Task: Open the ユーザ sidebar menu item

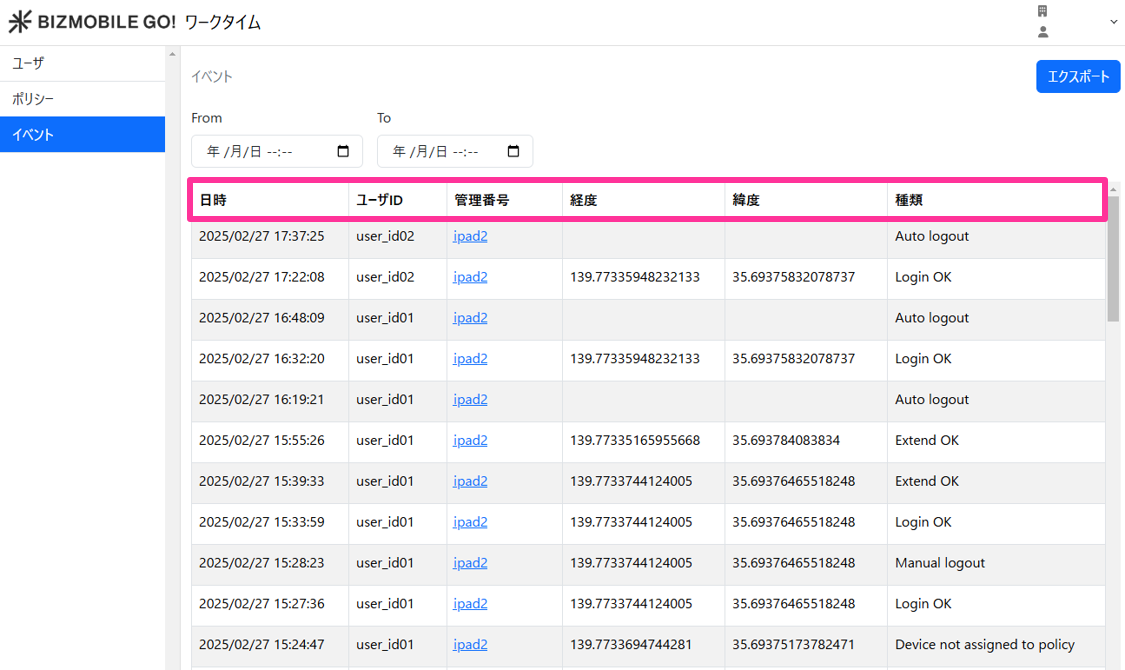Action: pos(82,63)
